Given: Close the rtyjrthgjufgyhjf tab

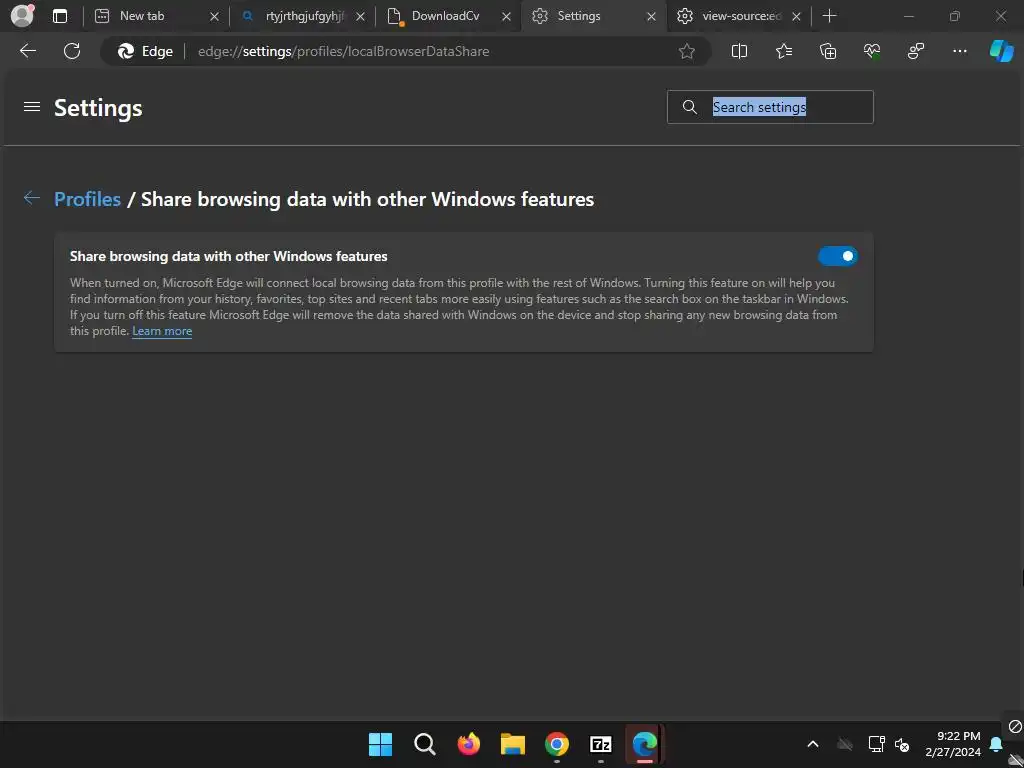Looking at the screenshot, I should (x=360, y=16).
